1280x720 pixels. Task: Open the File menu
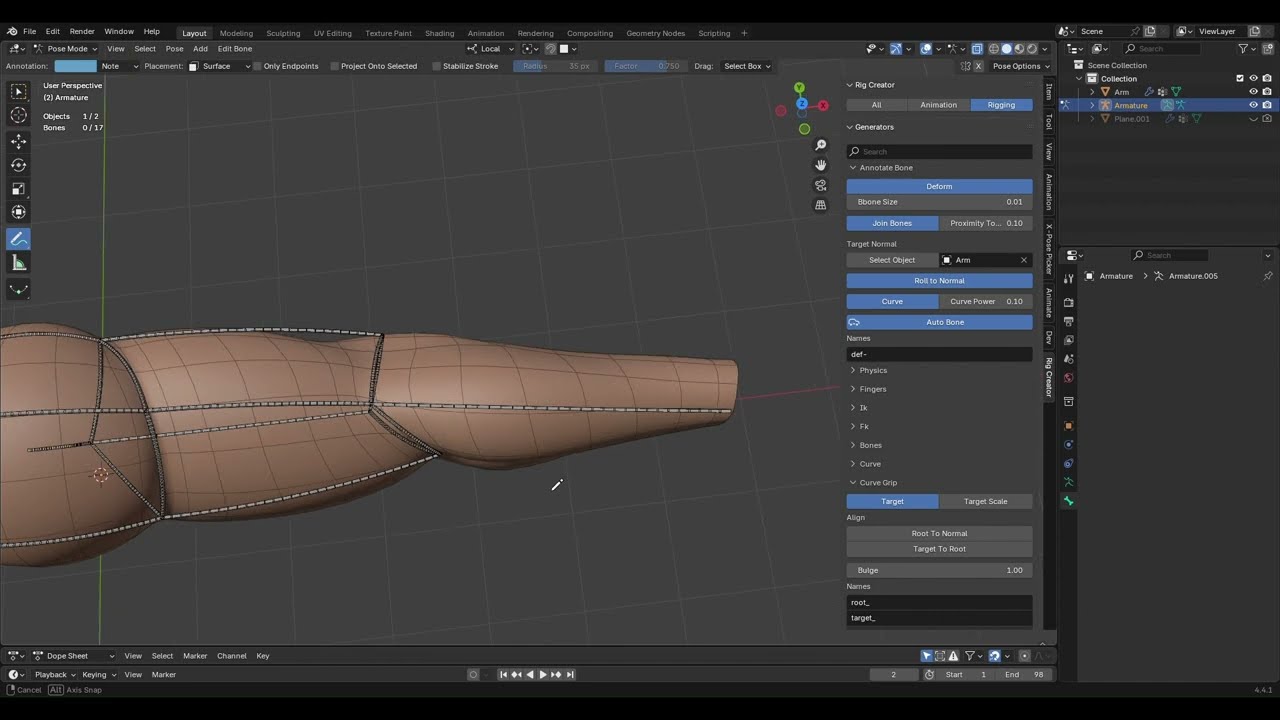point(29,32)
